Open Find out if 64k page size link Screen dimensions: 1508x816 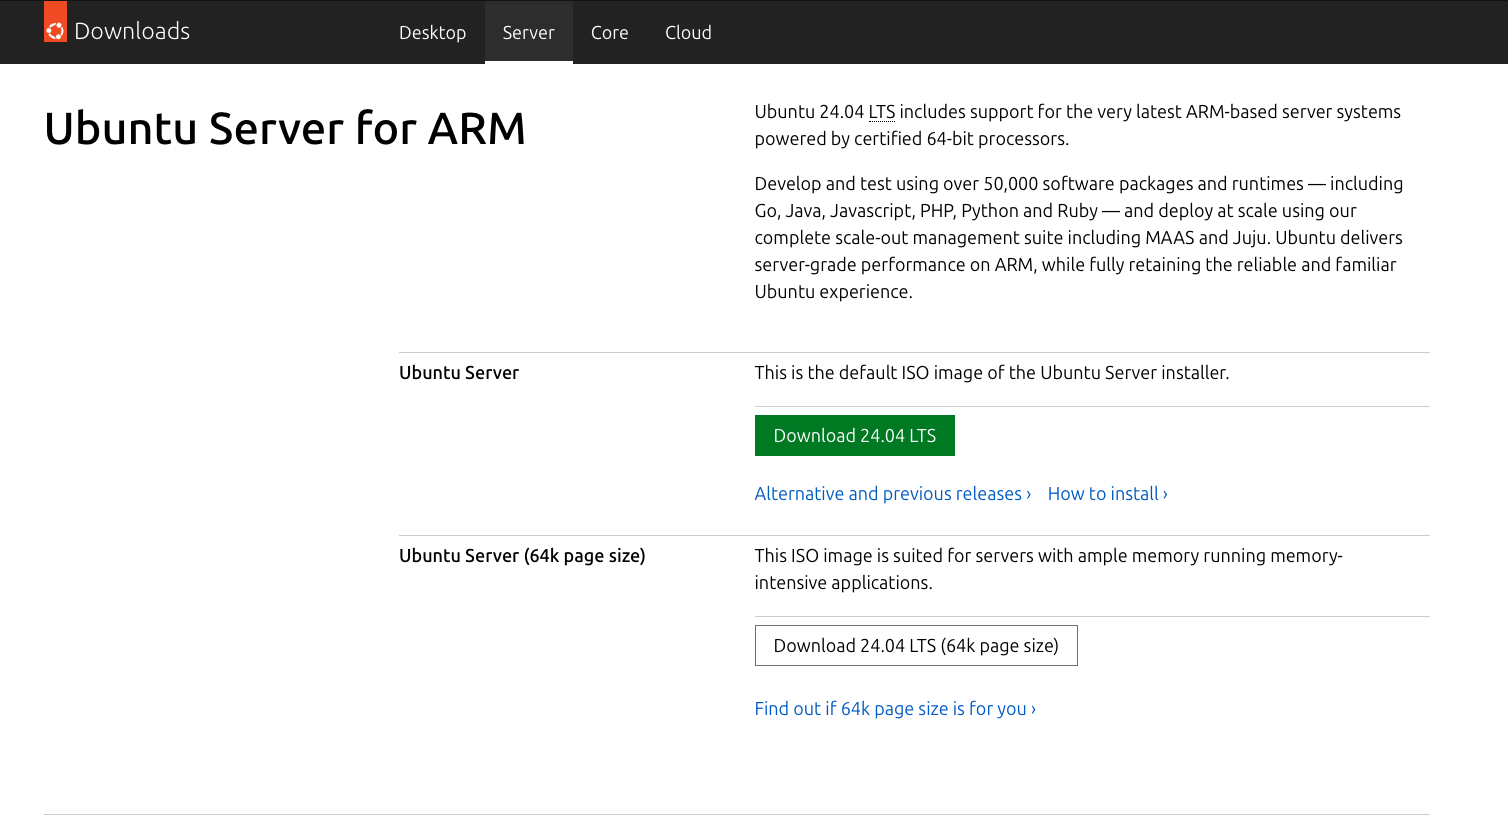coord(895,708)
